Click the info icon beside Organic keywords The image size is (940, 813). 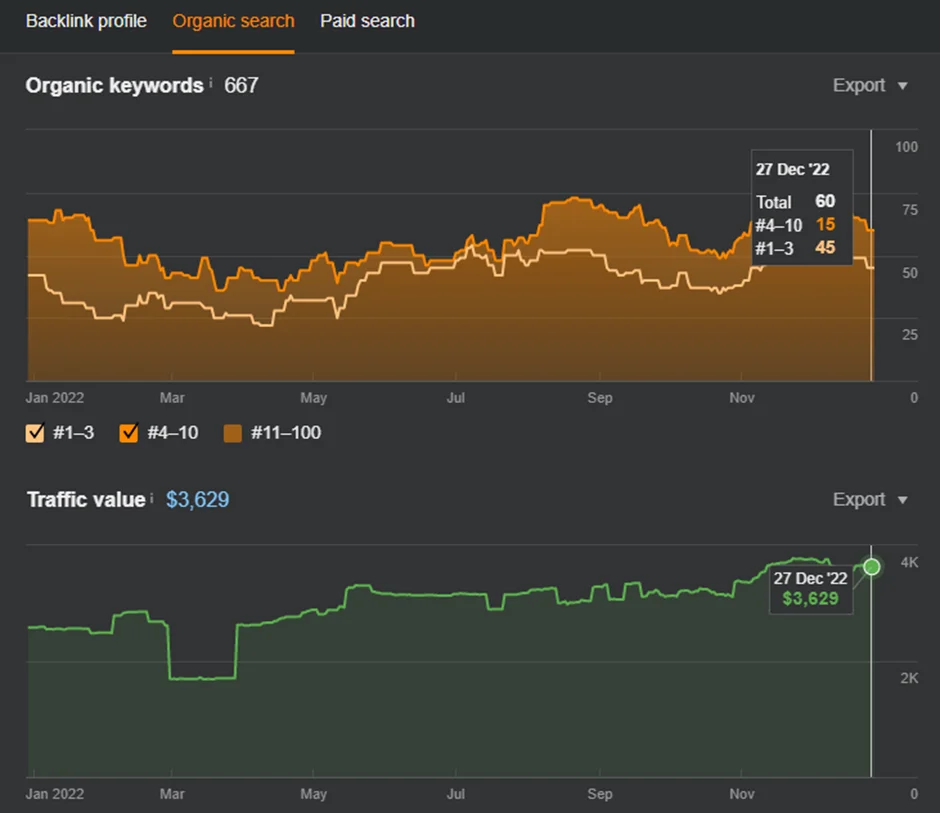pos(210,83)
